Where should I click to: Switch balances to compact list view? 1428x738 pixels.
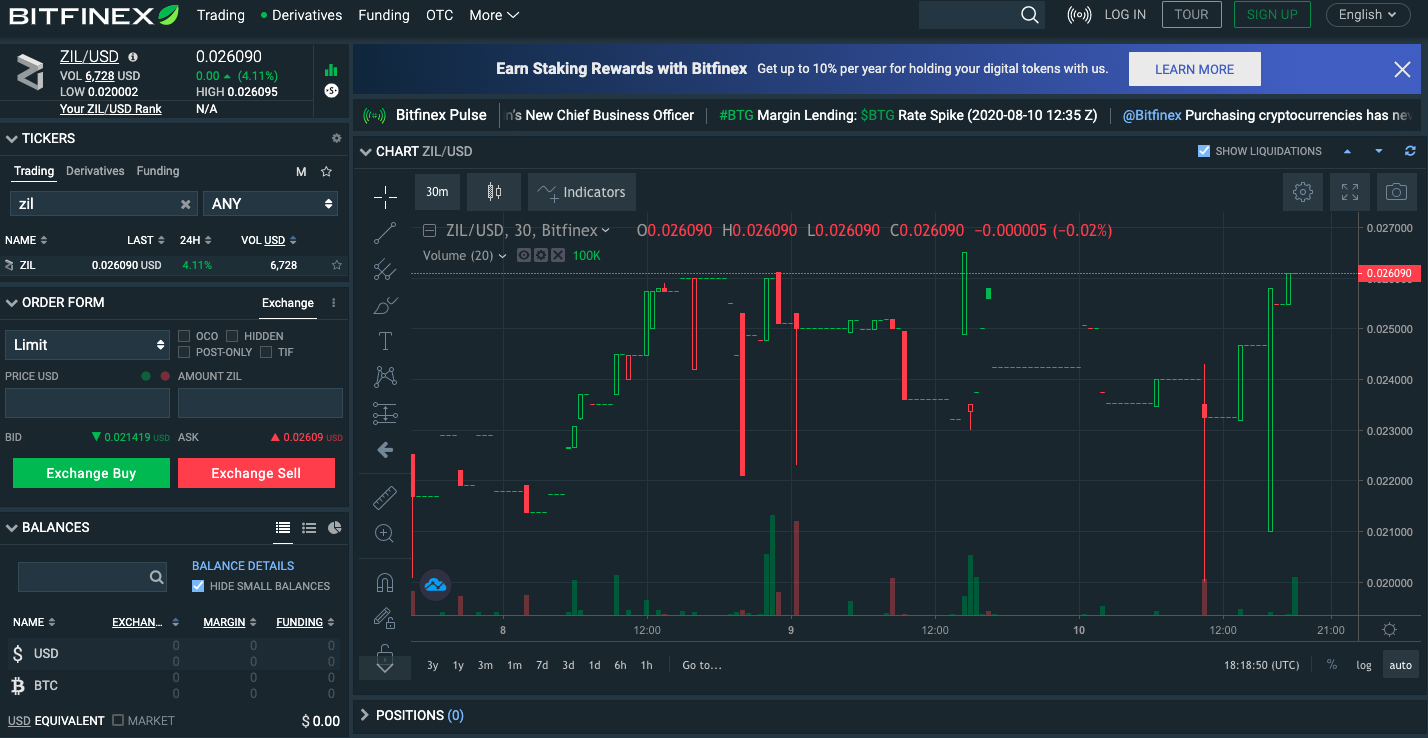[x=309, y=528]
